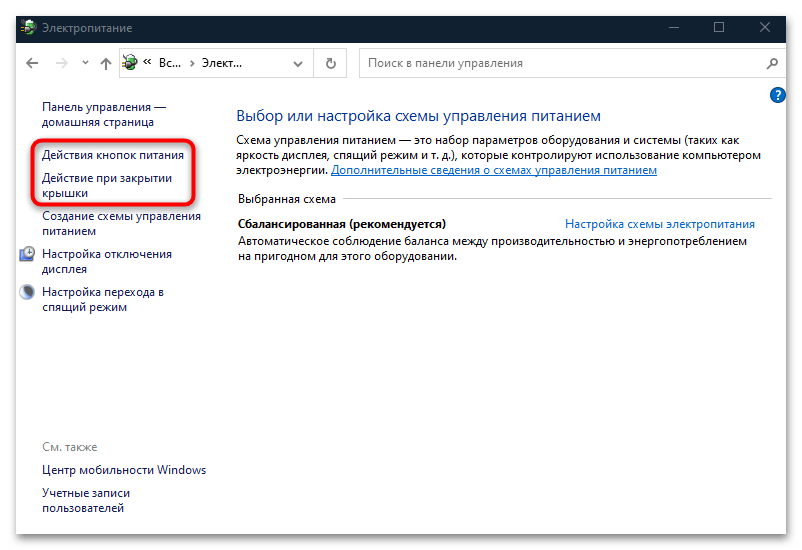Open the recent locations dropdown arrow

(84, 63)
